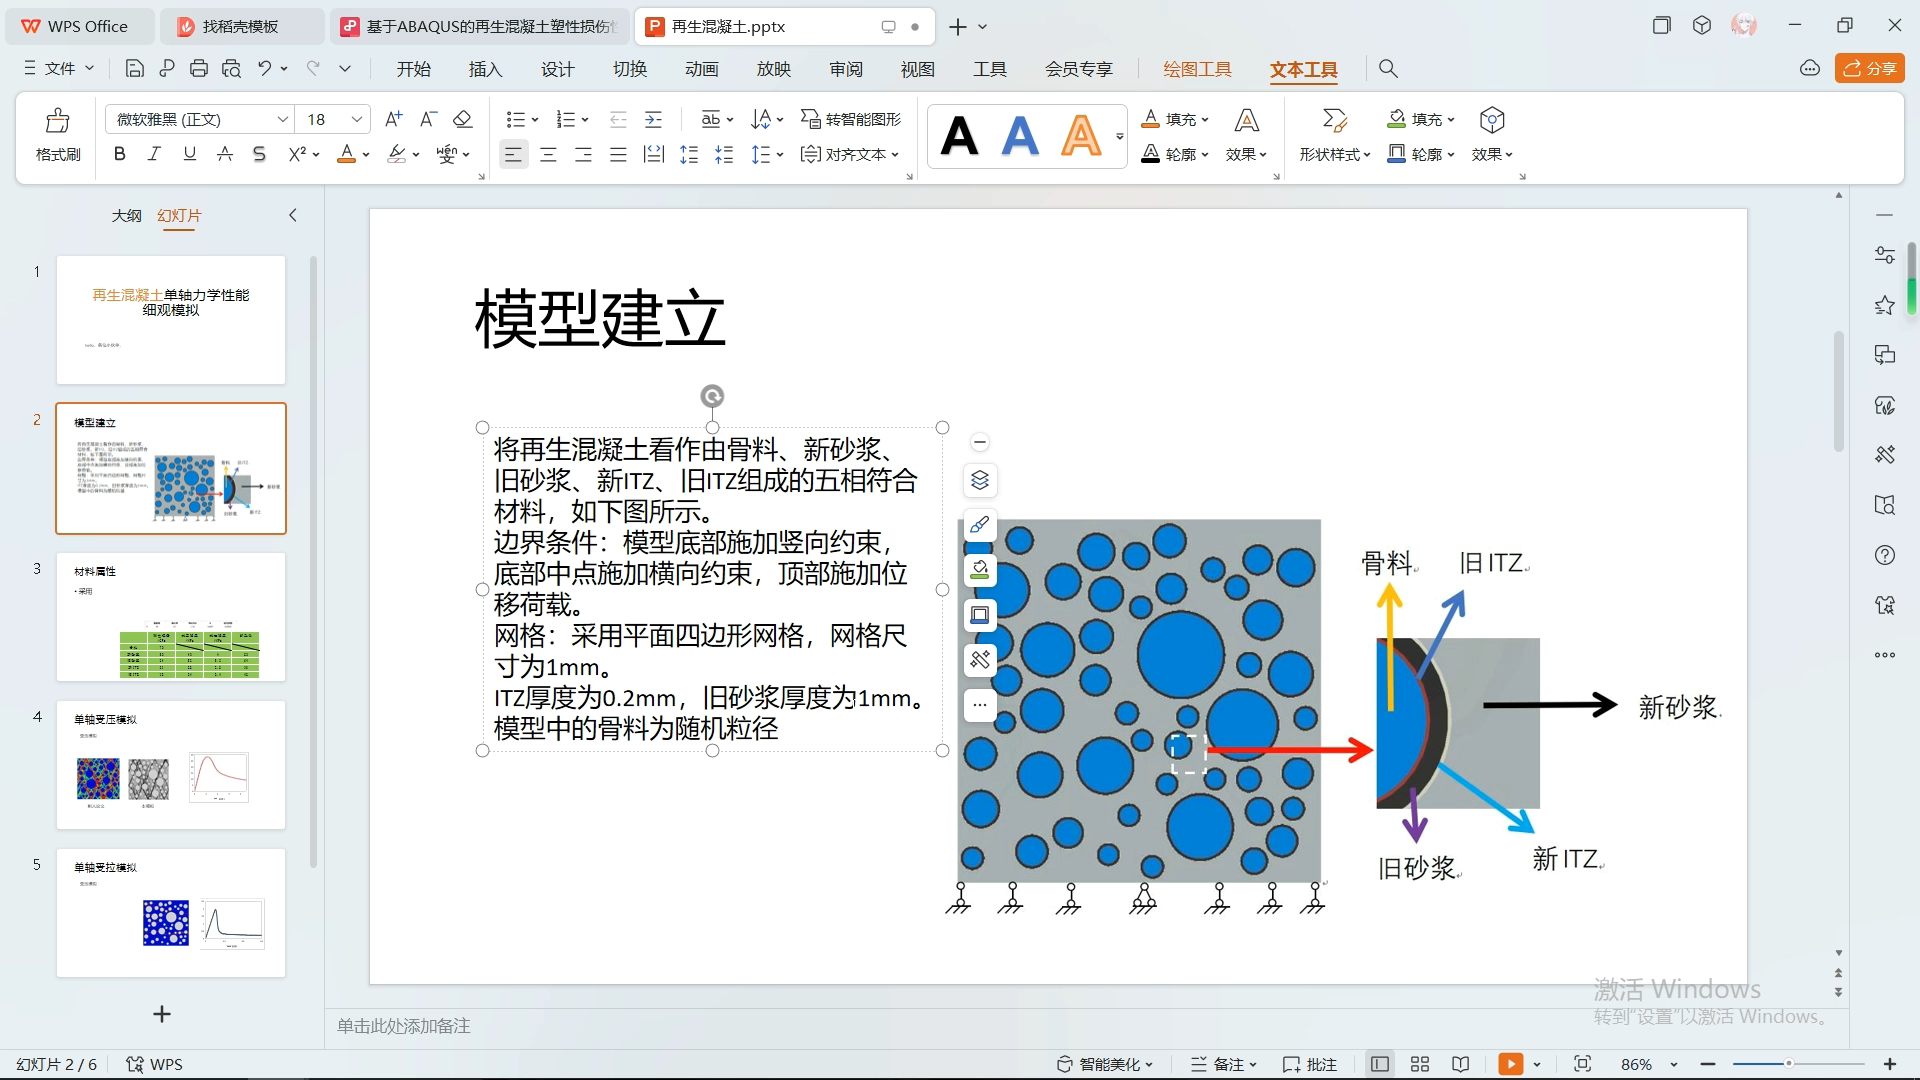The image size is (1920, 1080).
Task: Open the 动画 ribbon tab
Action: tap(701, 68)
